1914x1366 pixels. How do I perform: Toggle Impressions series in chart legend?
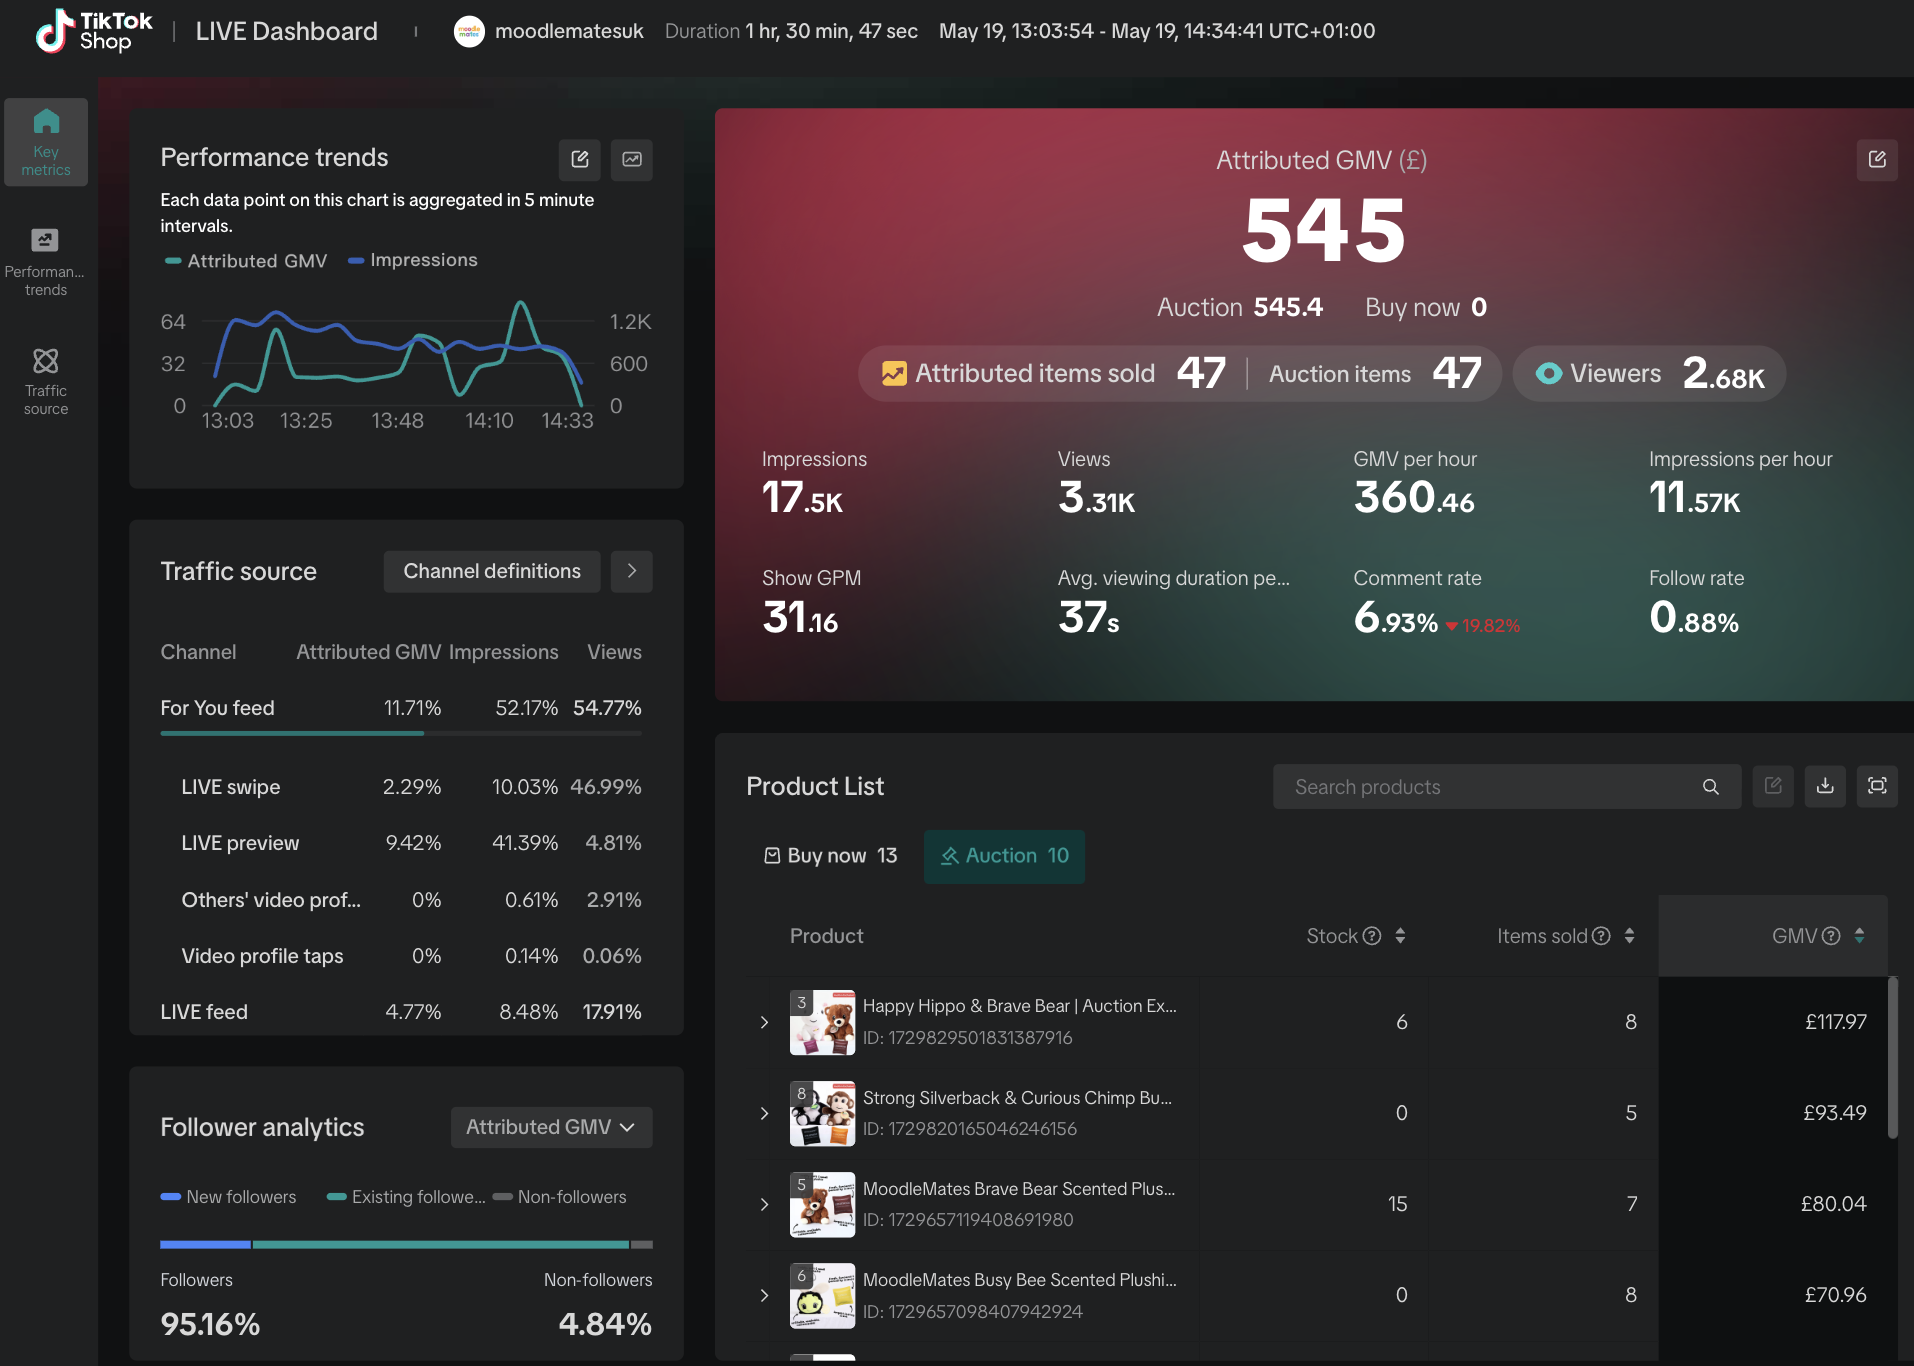(413, 260)
